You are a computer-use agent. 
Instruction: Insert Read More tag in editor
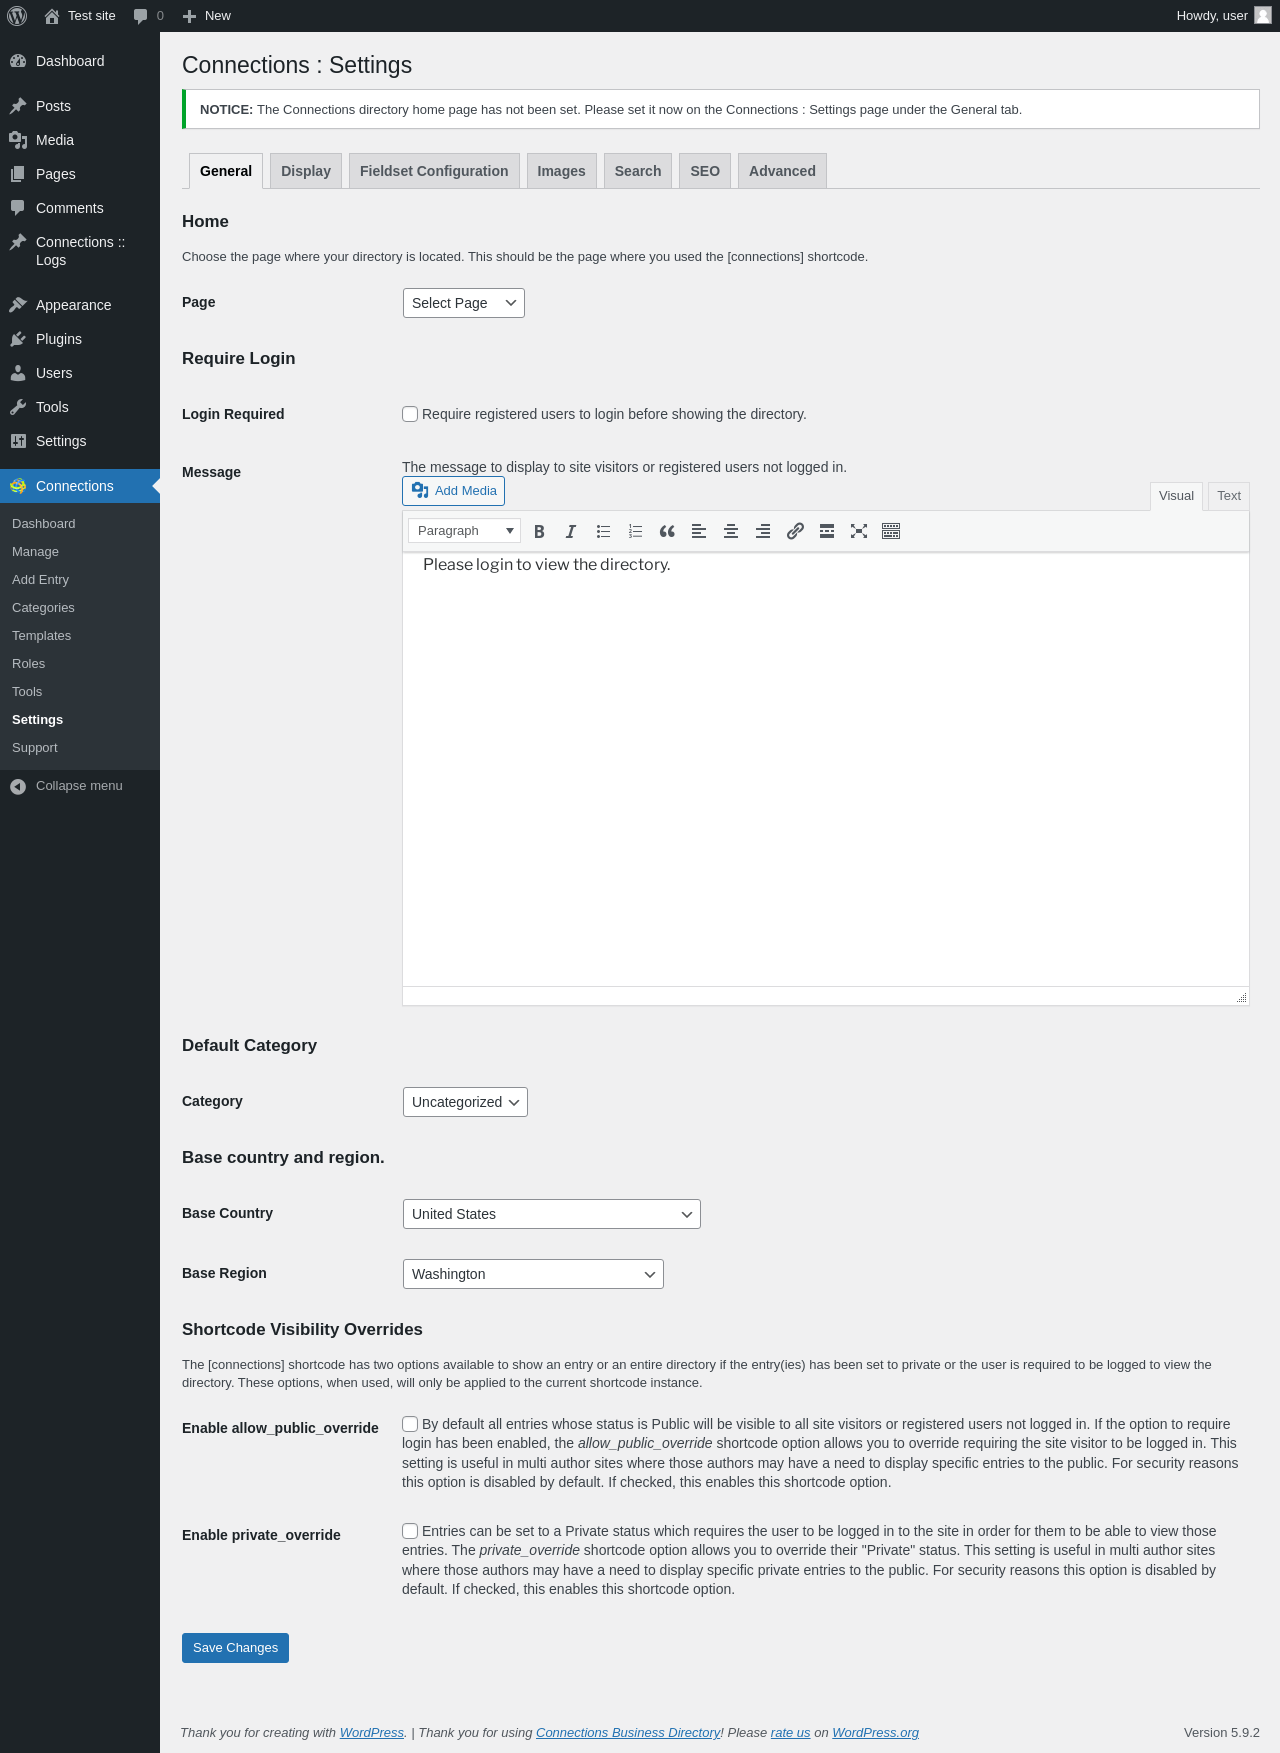pyautogui.click(x=827, y=531)
